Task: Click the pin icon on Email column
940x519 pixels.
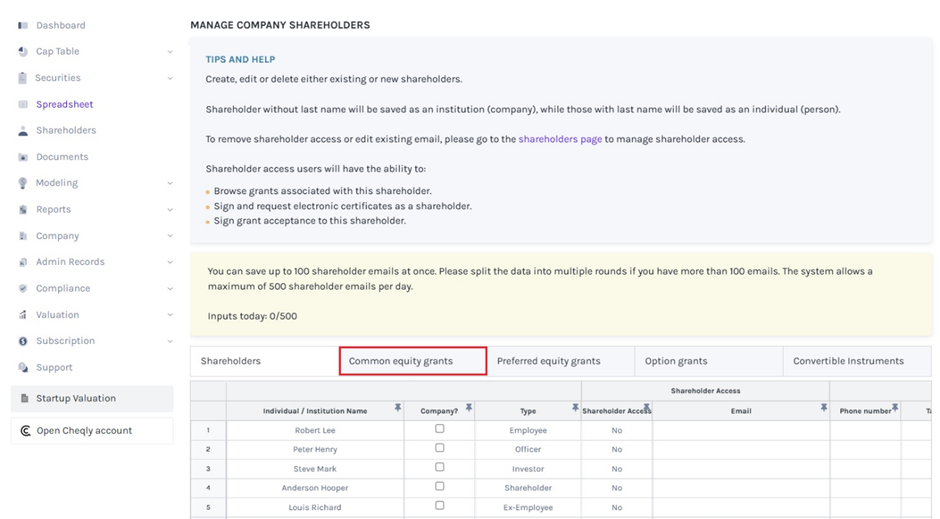Action: point(824,408)
